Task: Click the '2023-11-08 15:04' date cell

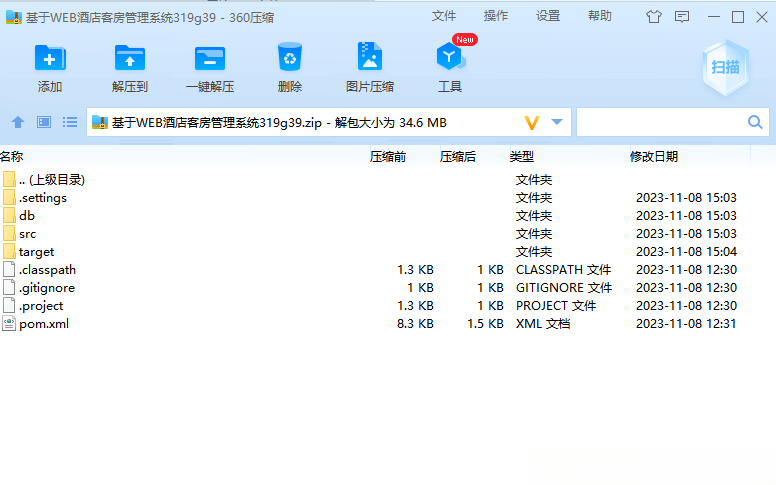Action: point(686,252)
